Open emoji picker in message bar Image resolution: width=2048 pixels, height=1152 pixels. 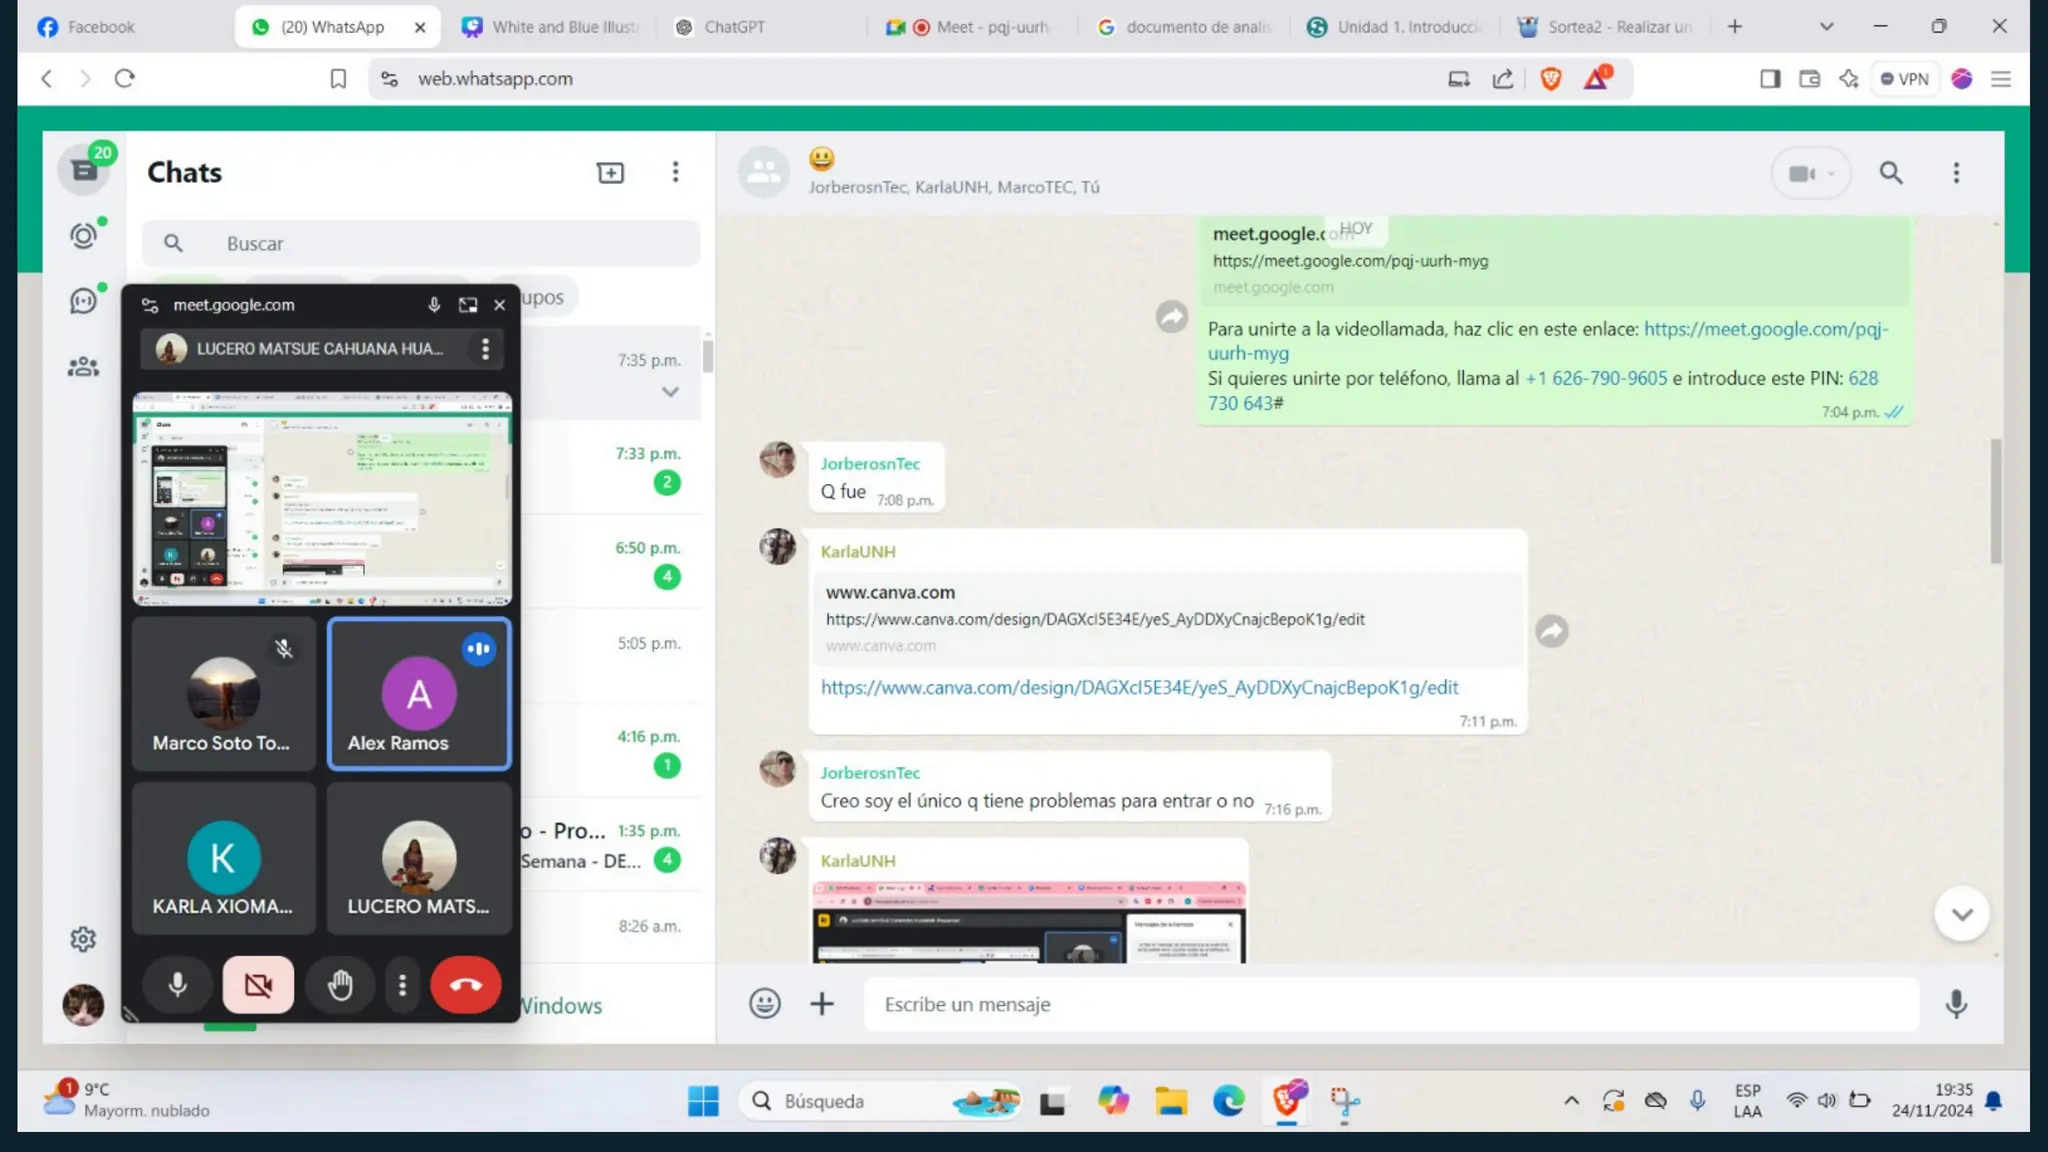(765, 1003)
